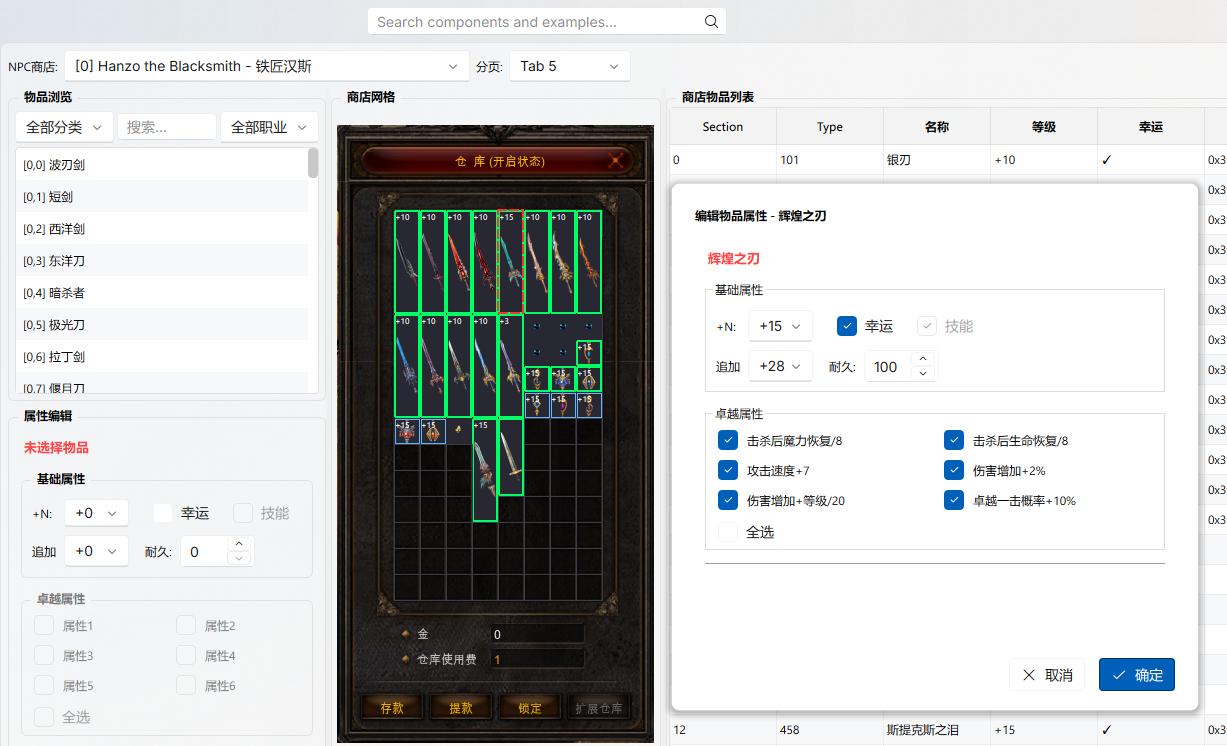
Task: Increase durability value with the up stepper
Action: pos(923,359)
